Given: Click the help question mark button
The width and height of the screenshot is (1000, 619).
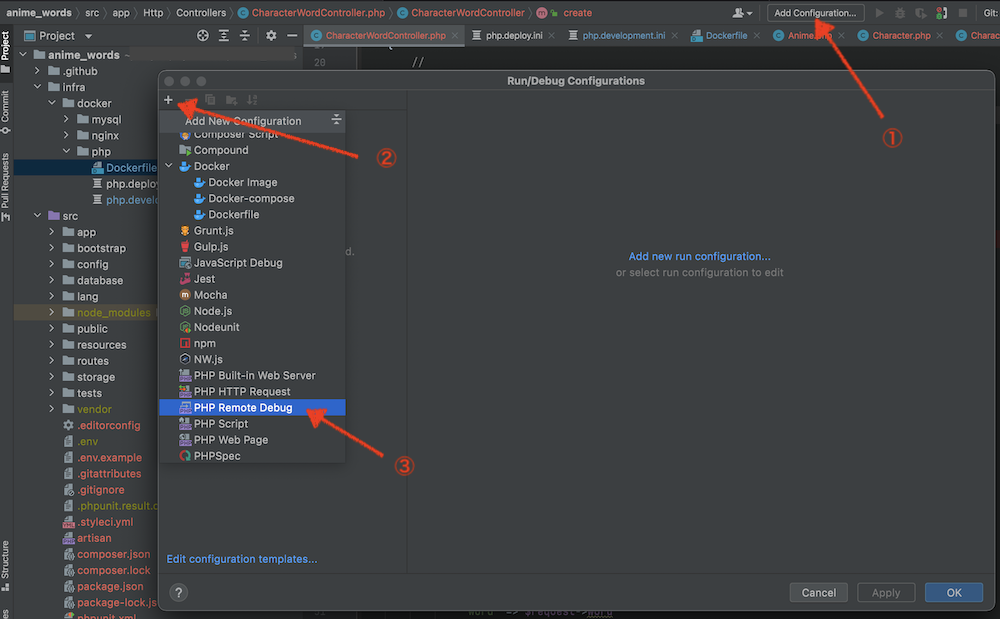Looking at the screenshot, I should click(x=179, y=593).
